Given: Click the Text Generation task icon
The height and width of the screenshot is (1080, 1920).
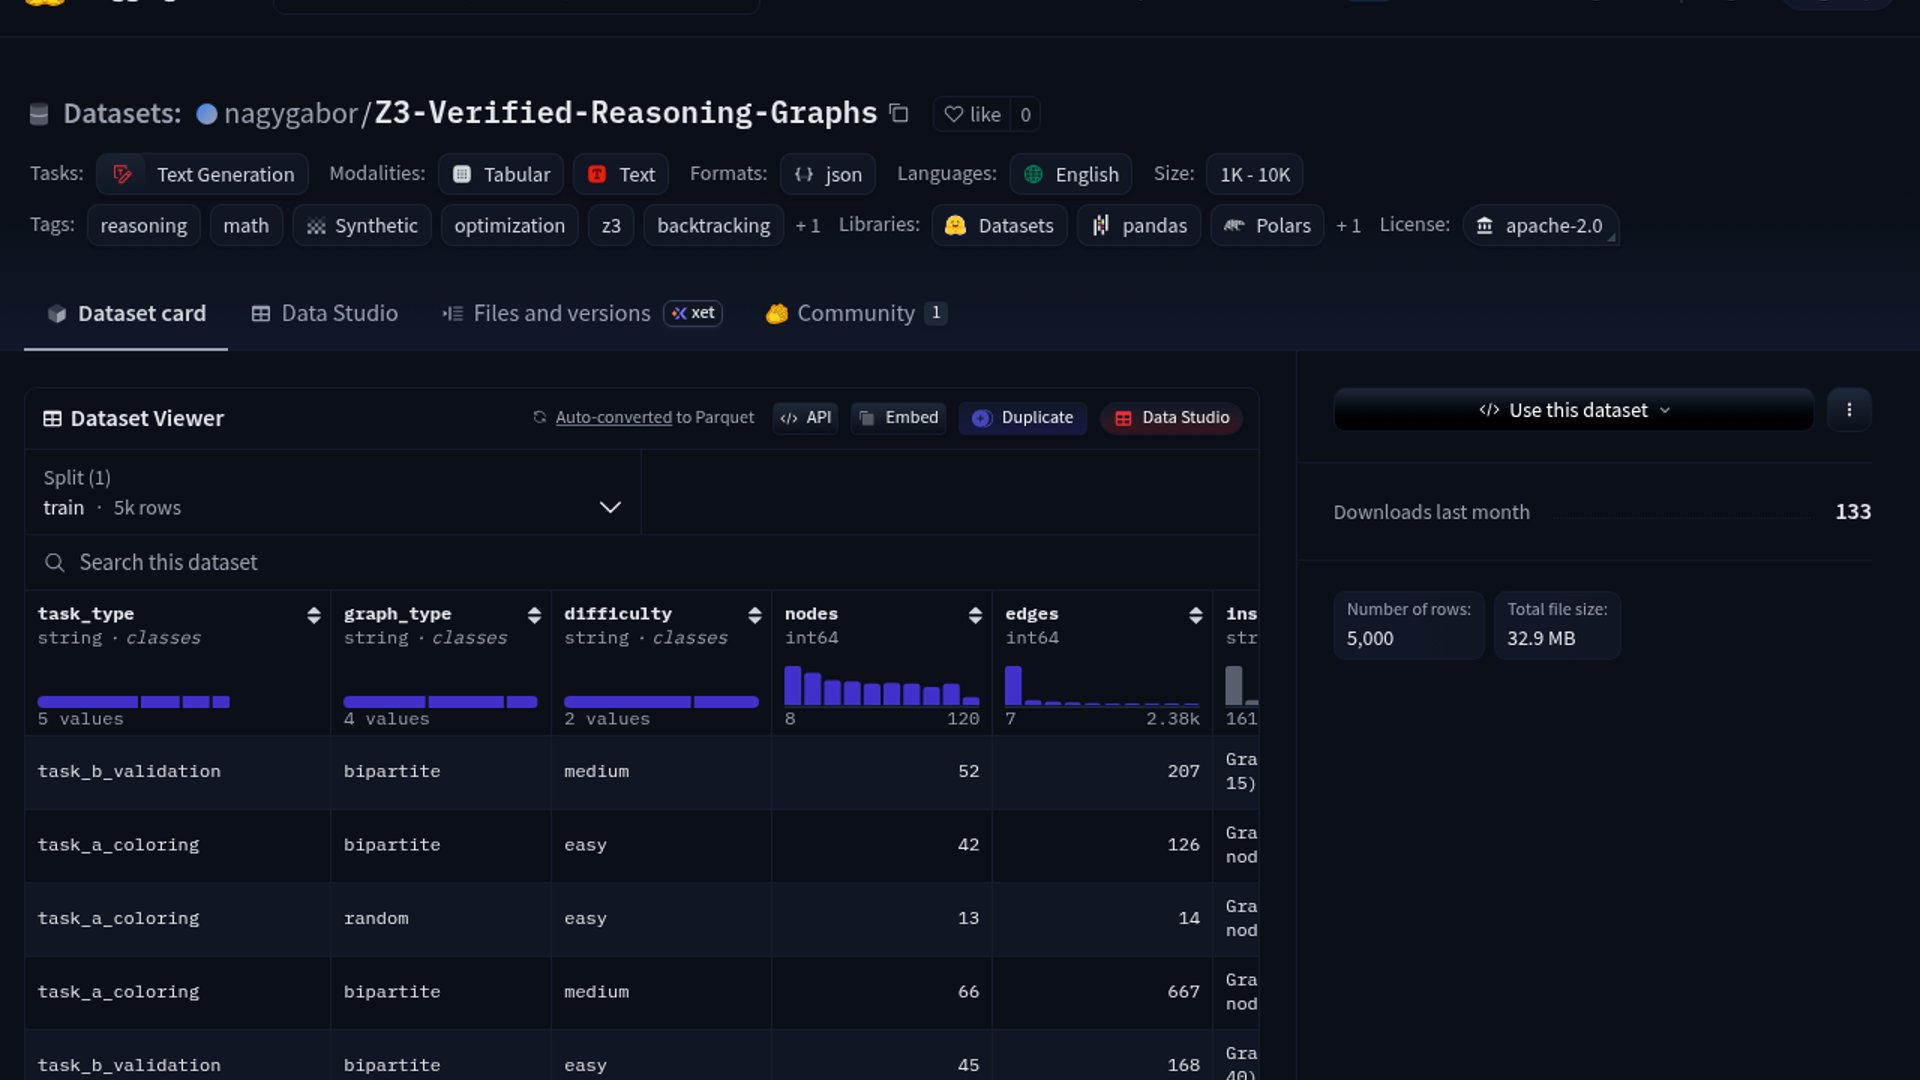Looking at the screenshot, I should pyautogui.click(x=122, y=174).
